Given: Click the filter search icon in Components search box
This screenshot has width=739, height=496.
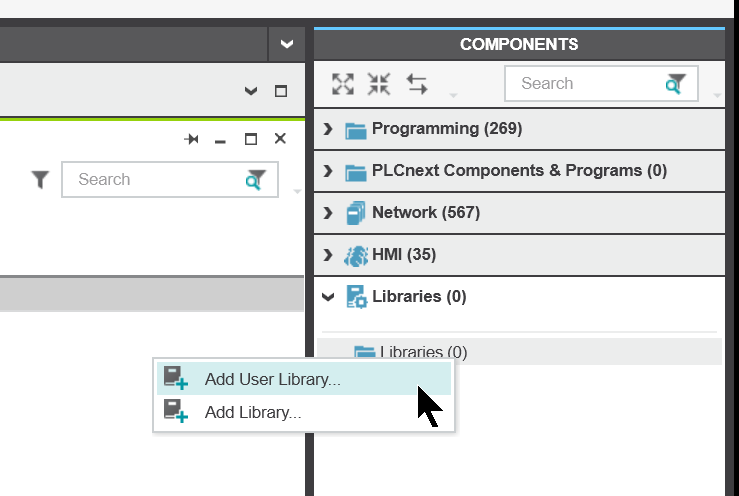Looking at the screenshot, I should tap(675, 83).
